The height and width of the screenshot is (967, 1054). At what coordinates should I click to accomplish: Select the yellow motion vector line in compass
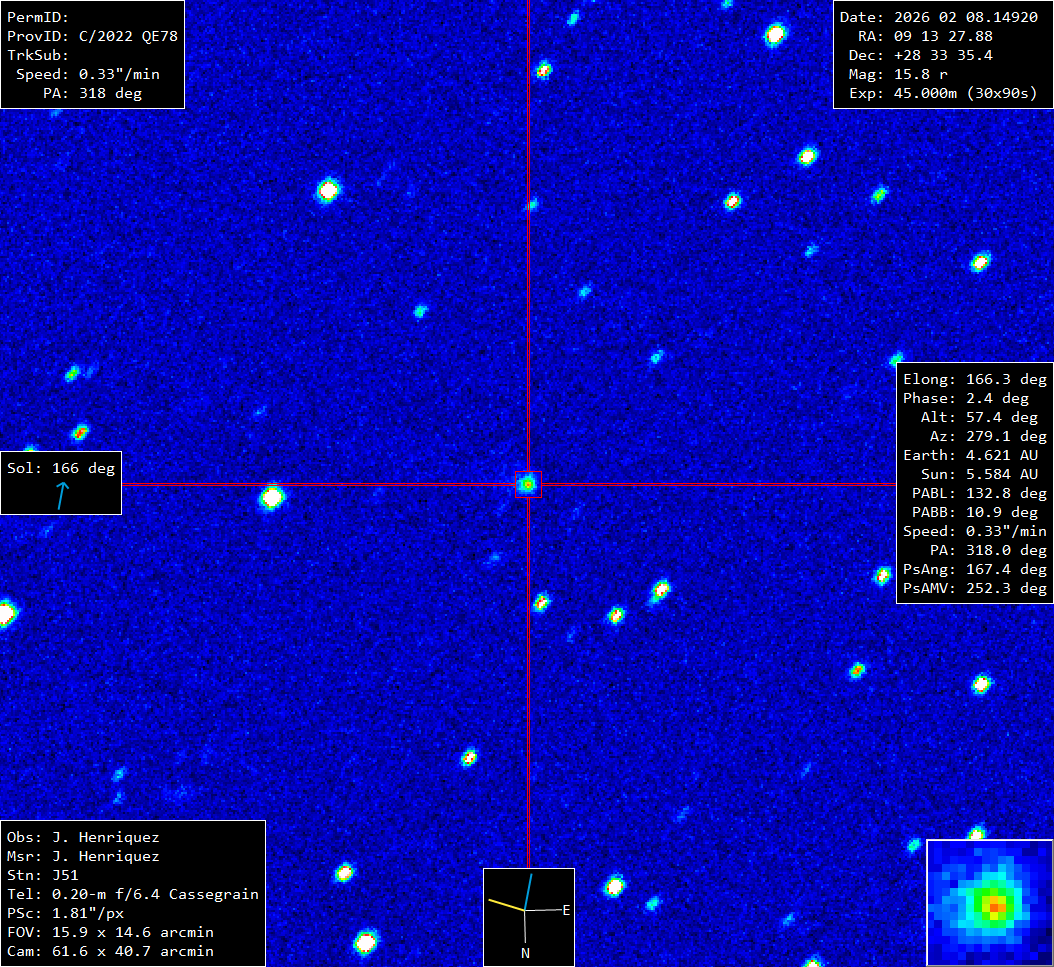(506, 905)
